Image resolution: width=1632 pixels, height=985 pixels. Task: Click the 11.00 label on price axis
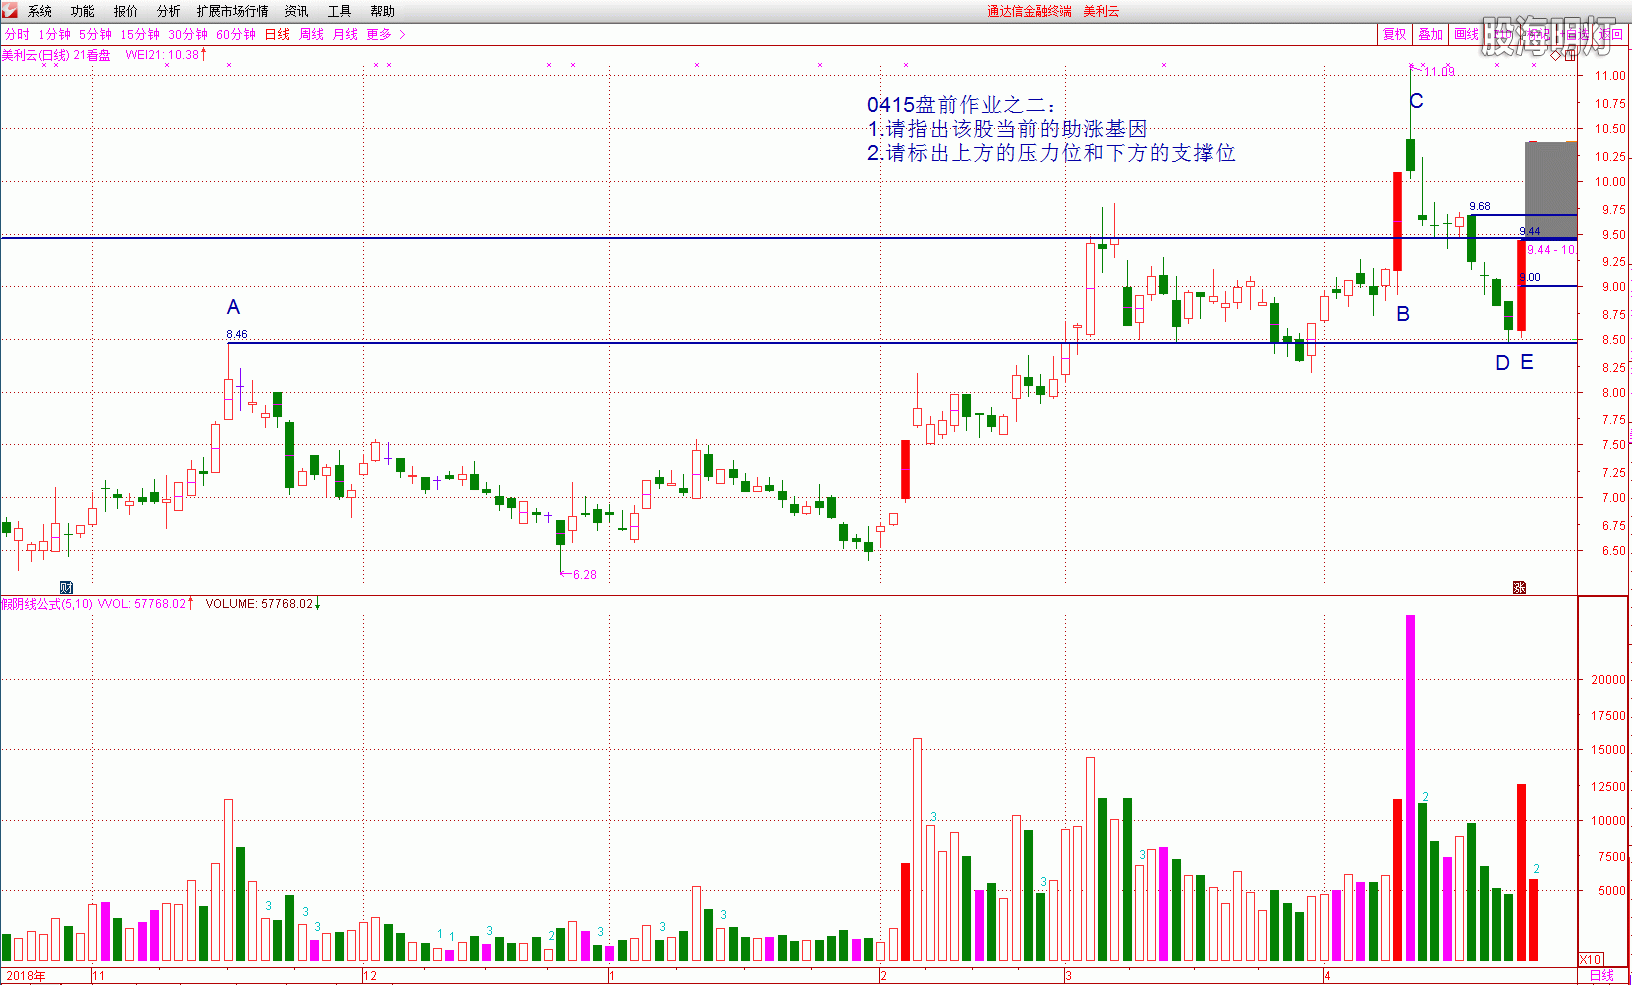click(1610, 76)
